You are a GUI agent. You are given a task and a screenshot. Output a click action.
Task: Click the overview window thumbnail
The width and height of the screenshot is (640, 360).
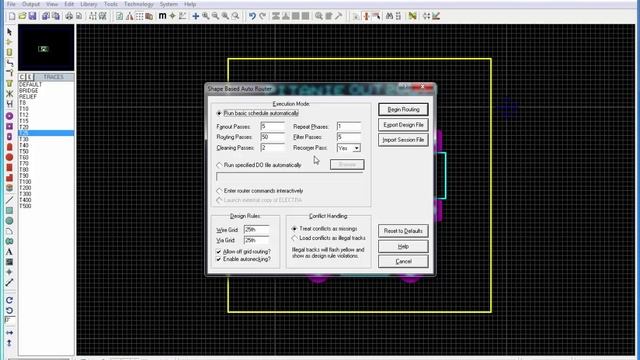(x=46, y=48)
